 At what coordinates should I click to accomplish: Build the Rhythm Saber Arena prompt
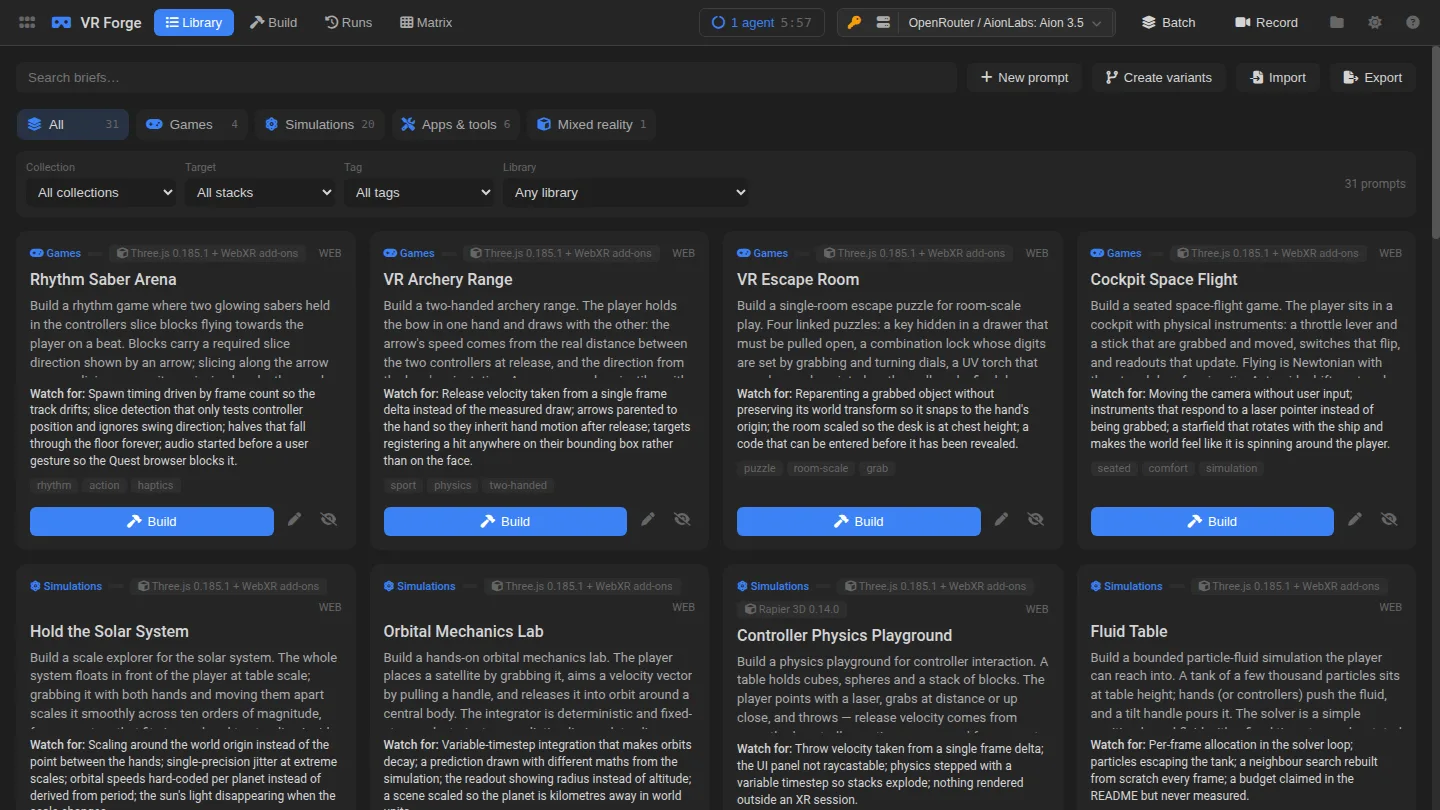coord(152,521)
